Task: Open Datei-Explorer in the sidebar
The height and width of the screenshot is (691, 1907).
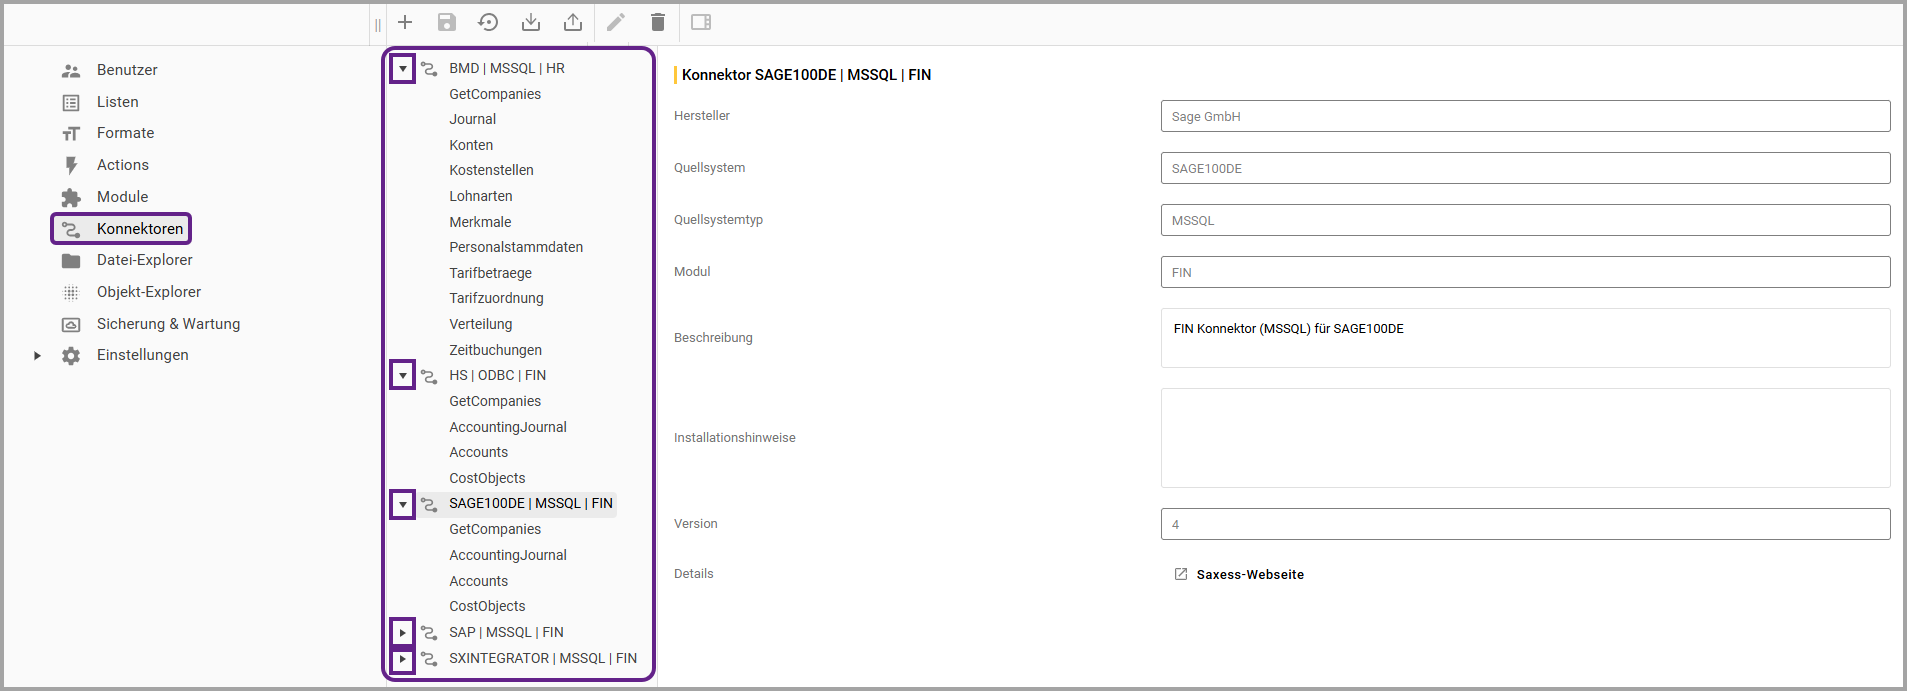Action: [144, 260]
